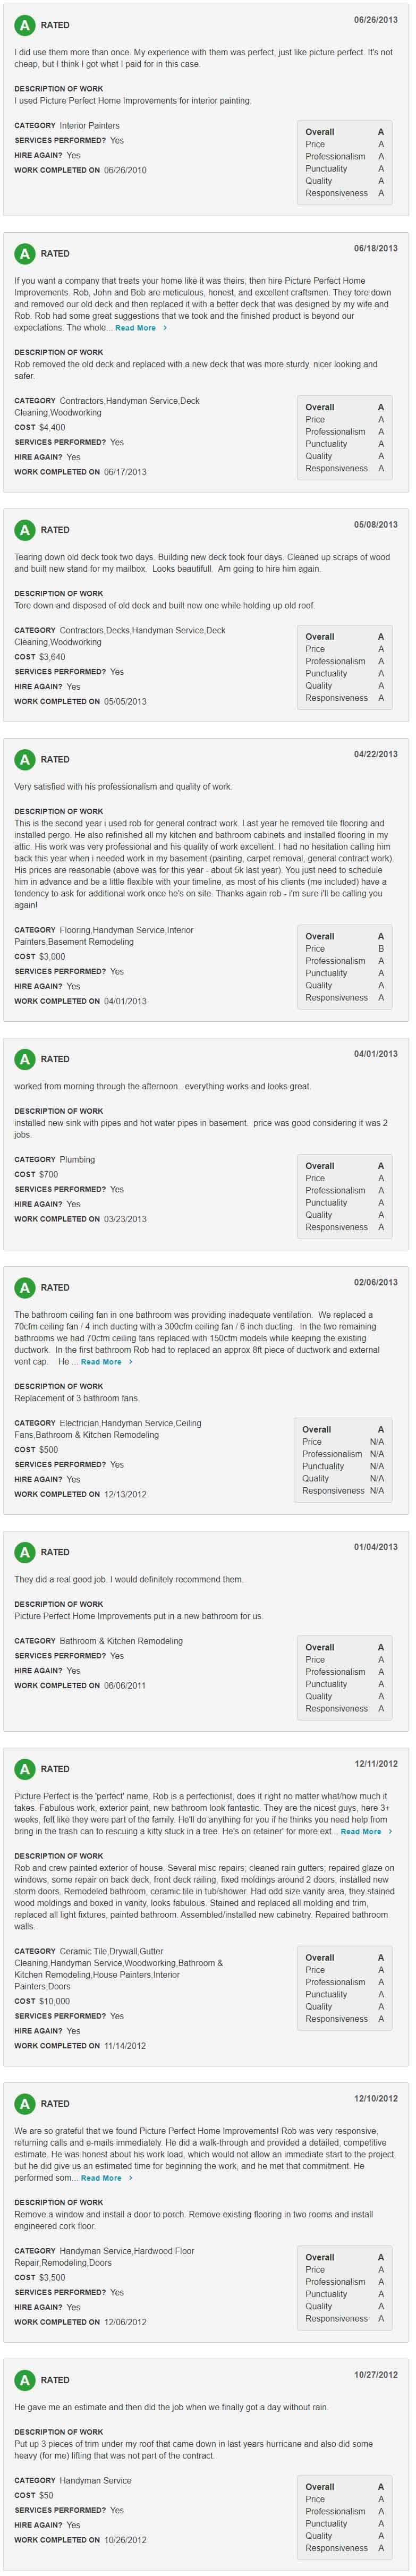Click the Price B grade in the 04/22/2013 review
The height and width of the screenshot is (2576, 416).
coord(380,949)
